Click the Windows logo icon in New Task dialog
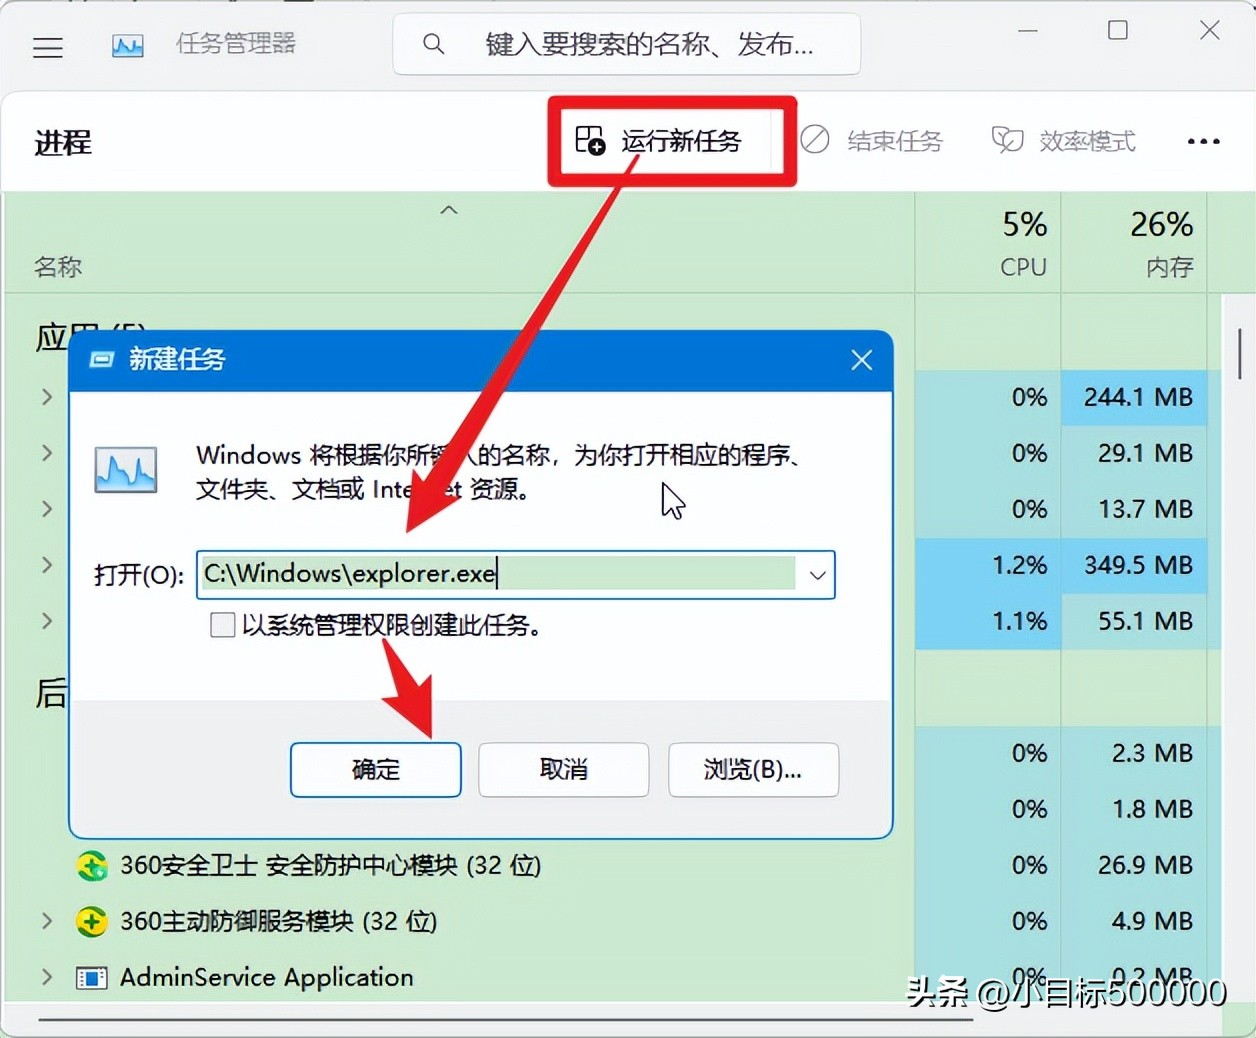The height and width of the screenshot is (1038, 1256). pos(125,470)
